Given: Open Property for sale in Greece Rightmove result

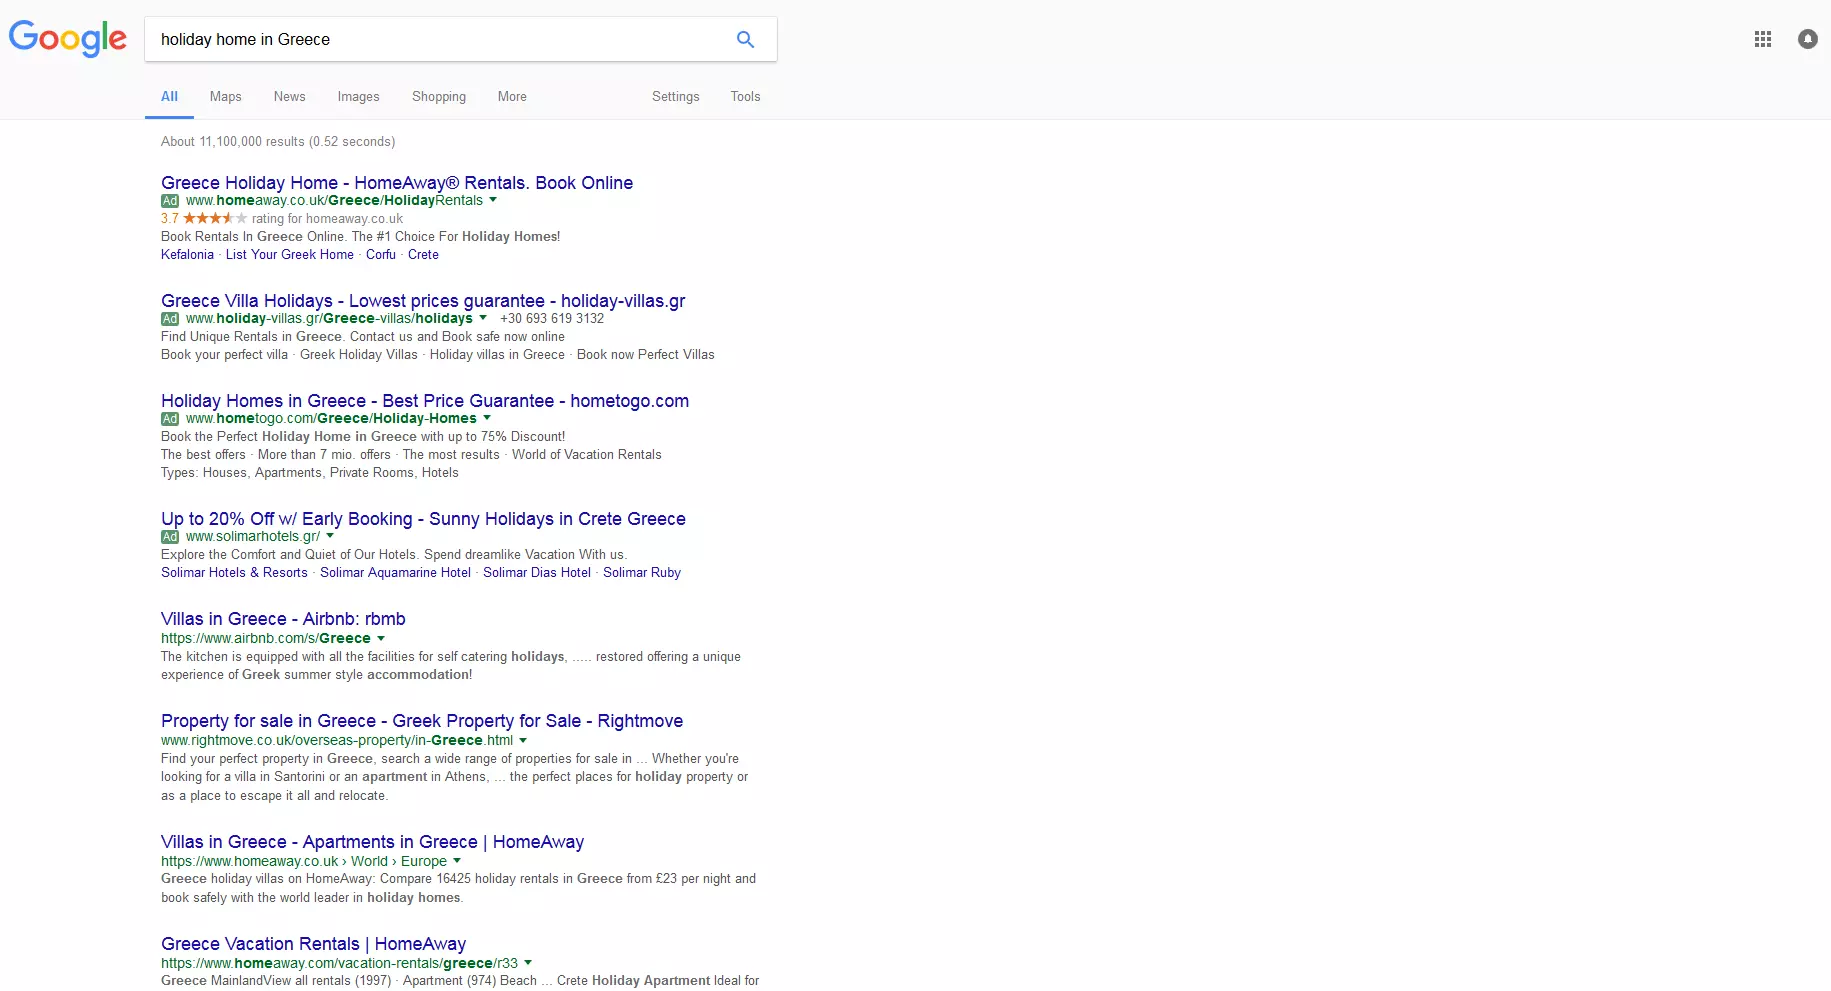Looking at the screenshot, I should [x=422, y=721].
